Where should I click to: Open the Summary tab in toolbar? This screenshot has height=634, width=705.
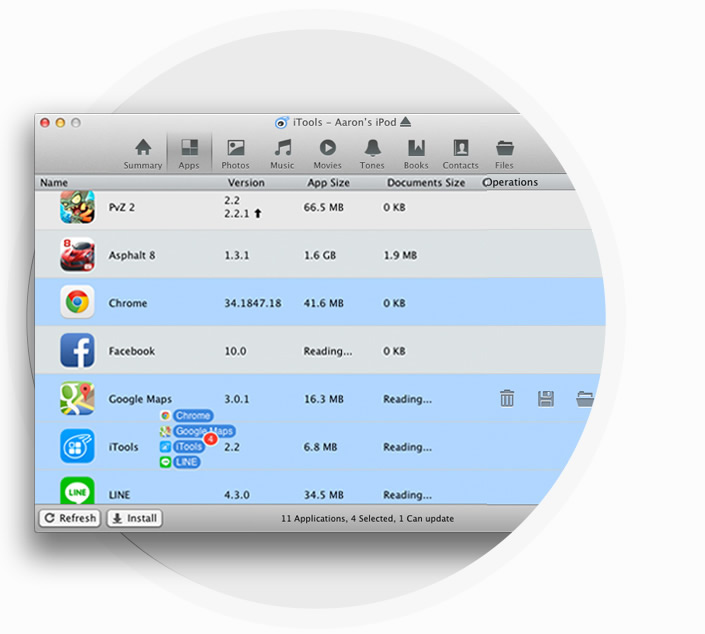(143, 153)
